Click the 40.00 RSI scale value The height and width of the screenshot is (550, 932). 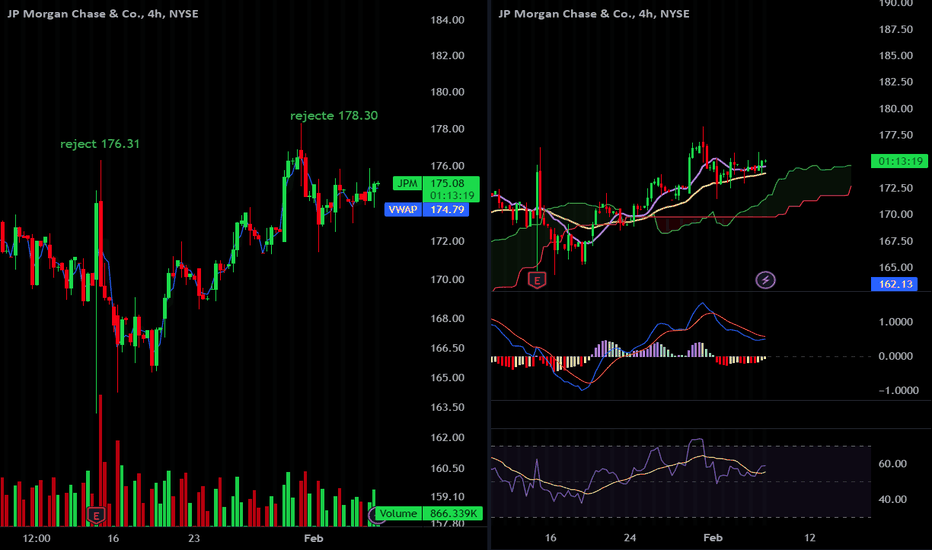pos(892,499)
